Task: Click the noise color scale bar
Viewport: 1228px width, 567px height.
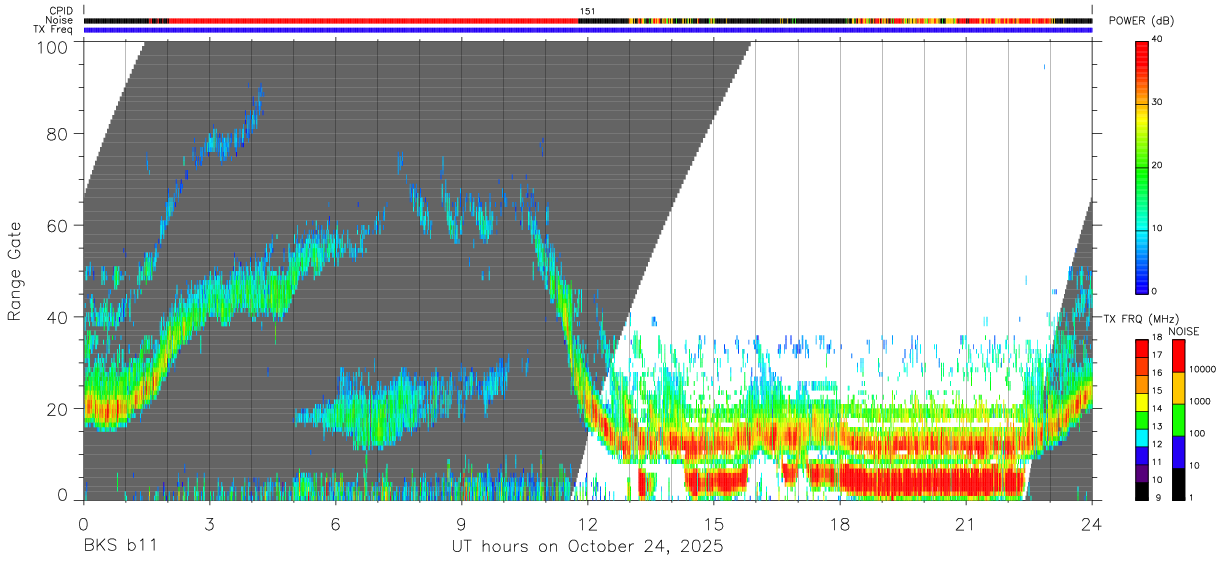Action: pyautogui.click(x=1179, y=420)
